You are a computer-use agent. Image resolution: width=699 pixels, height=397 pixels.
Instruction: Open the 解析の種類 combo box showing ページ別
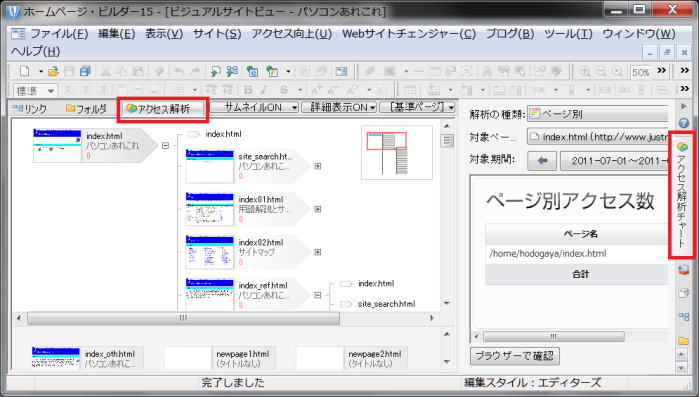pyautogui.click(x=597, y=114)
